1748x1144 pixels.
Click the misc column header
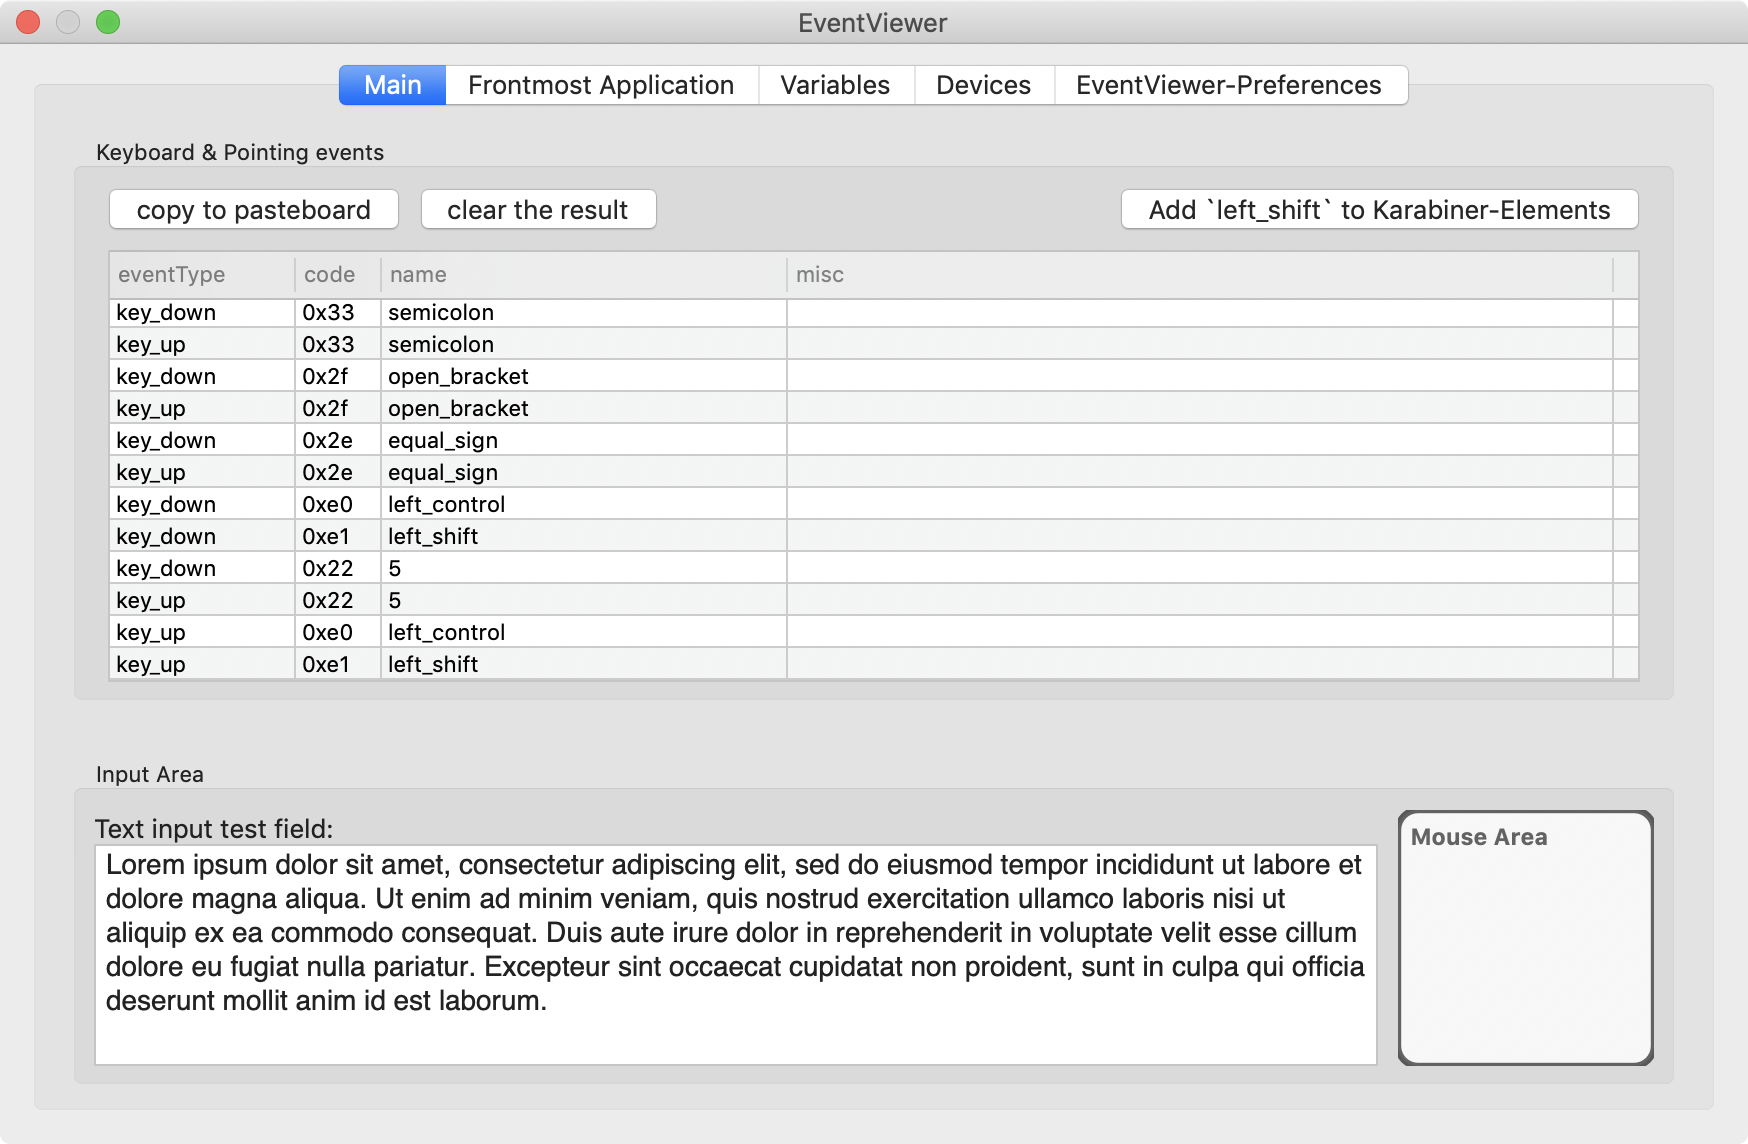pyautogui.click(x=820, y=274)
